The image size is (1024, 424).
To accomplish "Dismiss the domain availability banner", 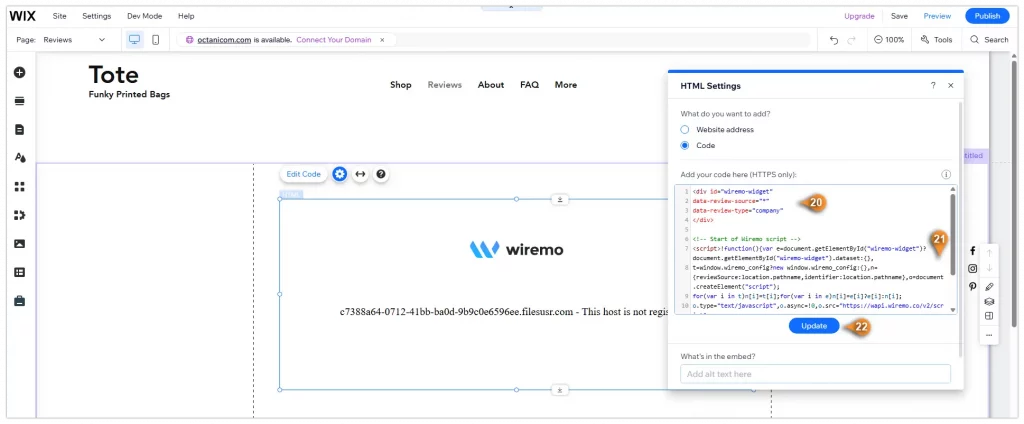I will tap(383, 40).
